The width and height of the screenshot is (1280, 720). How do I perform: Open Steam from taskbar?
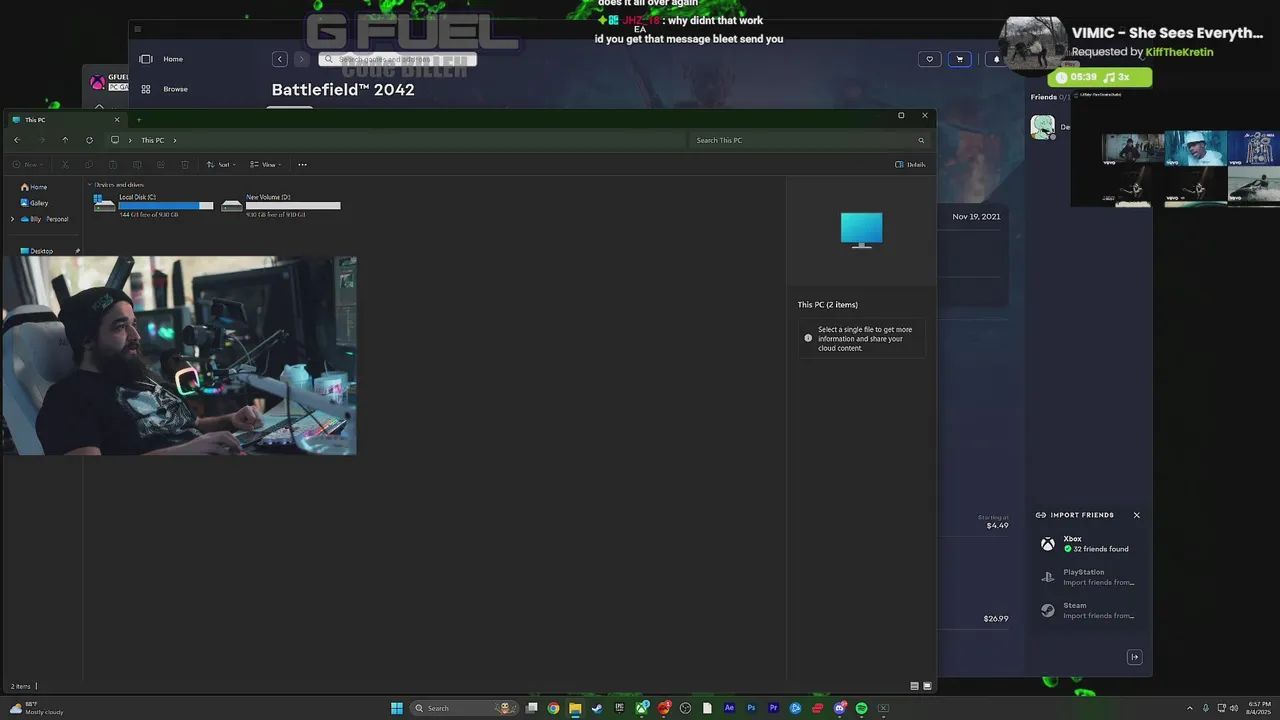click(597, 708)
